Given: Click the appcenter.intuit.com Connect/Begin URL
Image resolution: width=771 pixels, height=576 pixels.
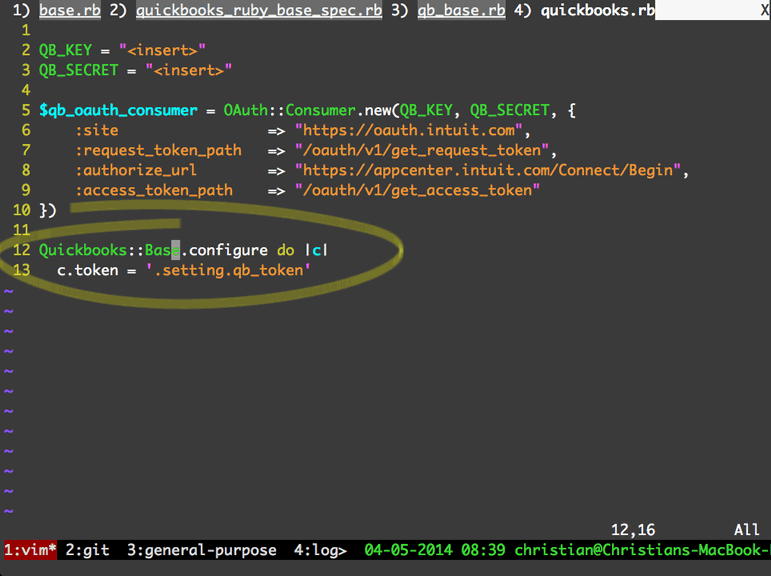Looking at the screenshot, I should click(488, 170).
